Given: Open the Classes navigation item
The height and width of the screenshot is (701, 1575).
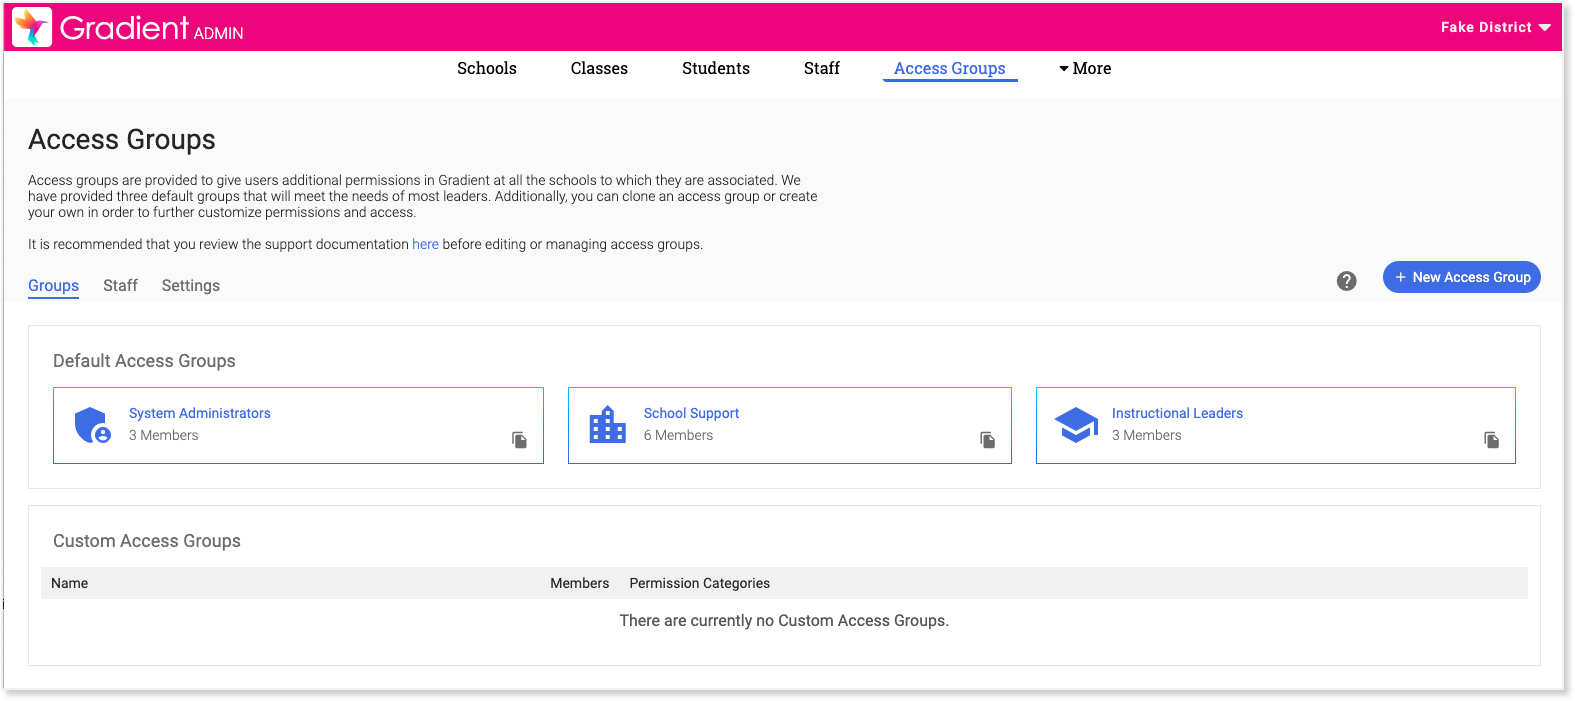Looking at the screenshot, I should [599, 68].
